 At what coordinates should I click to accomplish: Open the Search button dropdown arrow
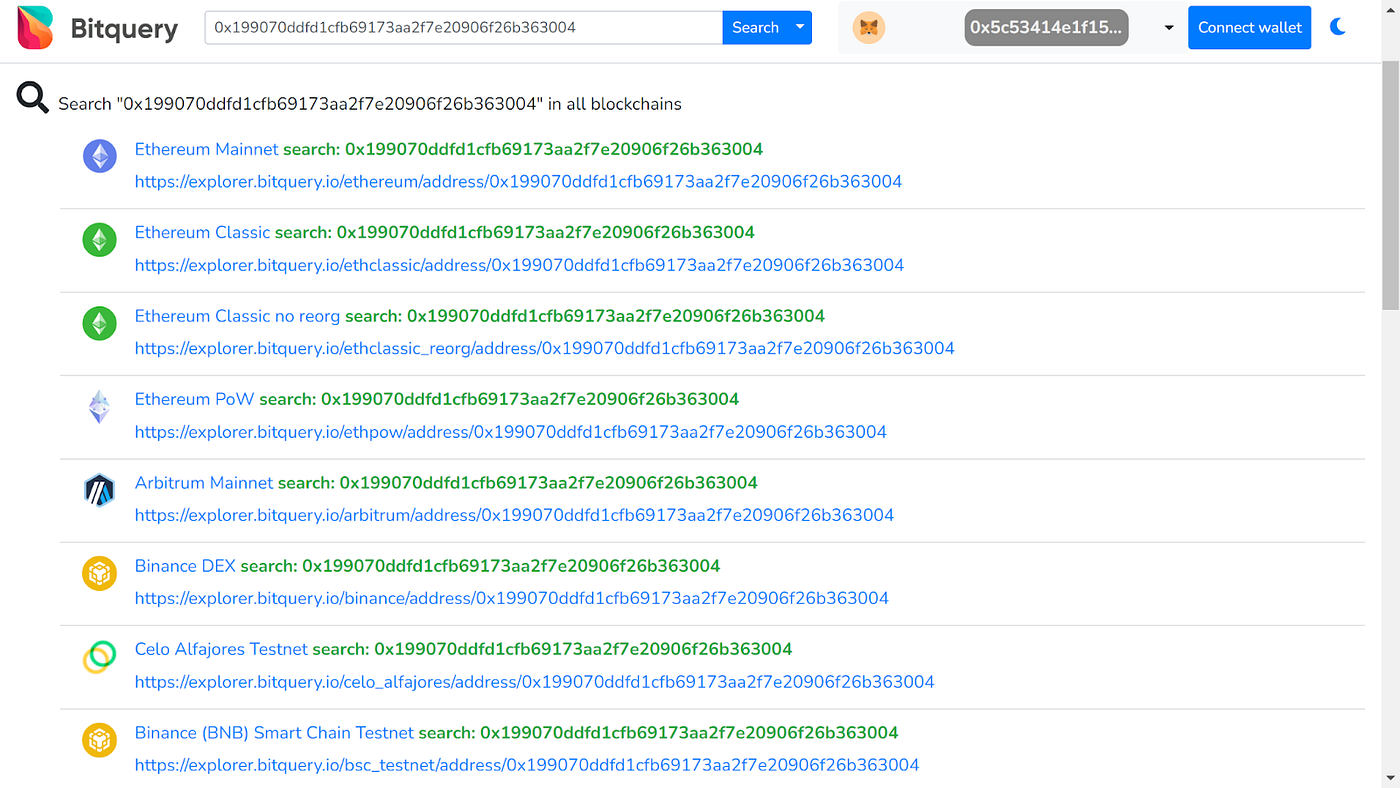(798, 27)
